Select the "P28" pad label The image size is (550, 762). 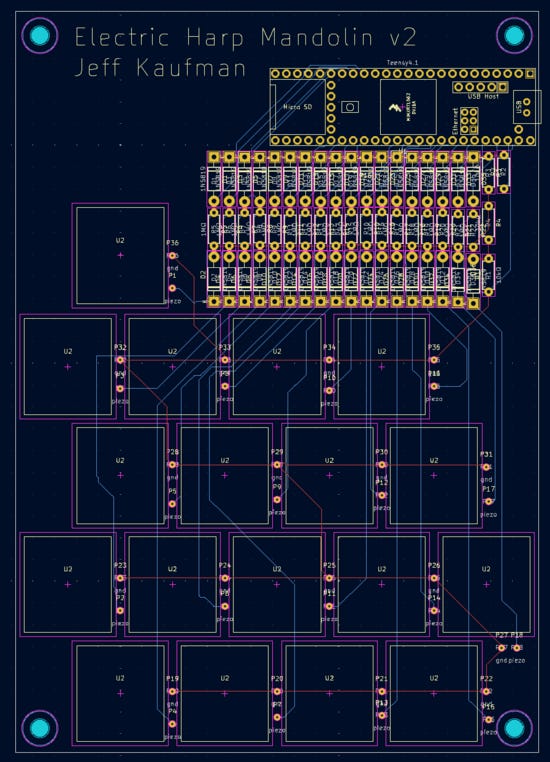click(172, 451)
